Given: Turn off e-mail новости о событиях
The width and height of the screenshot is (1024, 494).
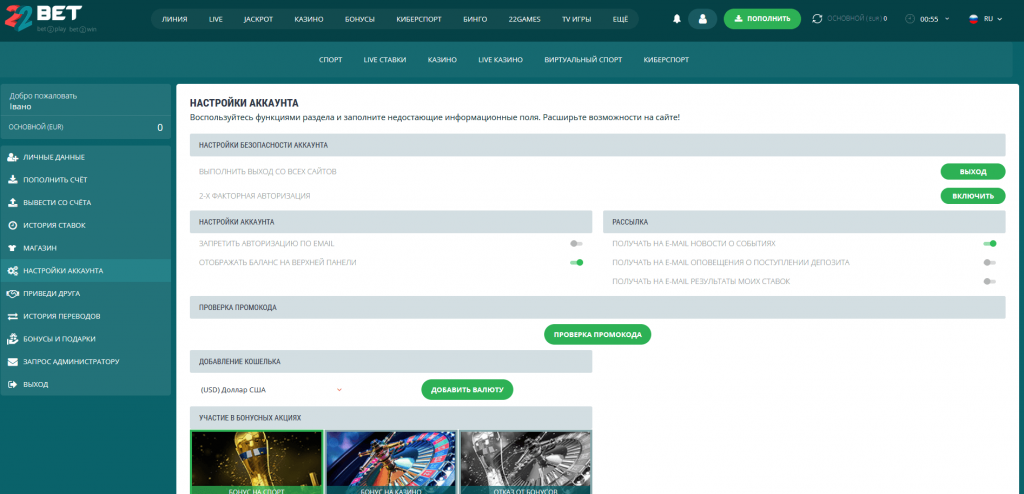Looking at the screenshot, I should pyautogui.click(x=989, y=243).
